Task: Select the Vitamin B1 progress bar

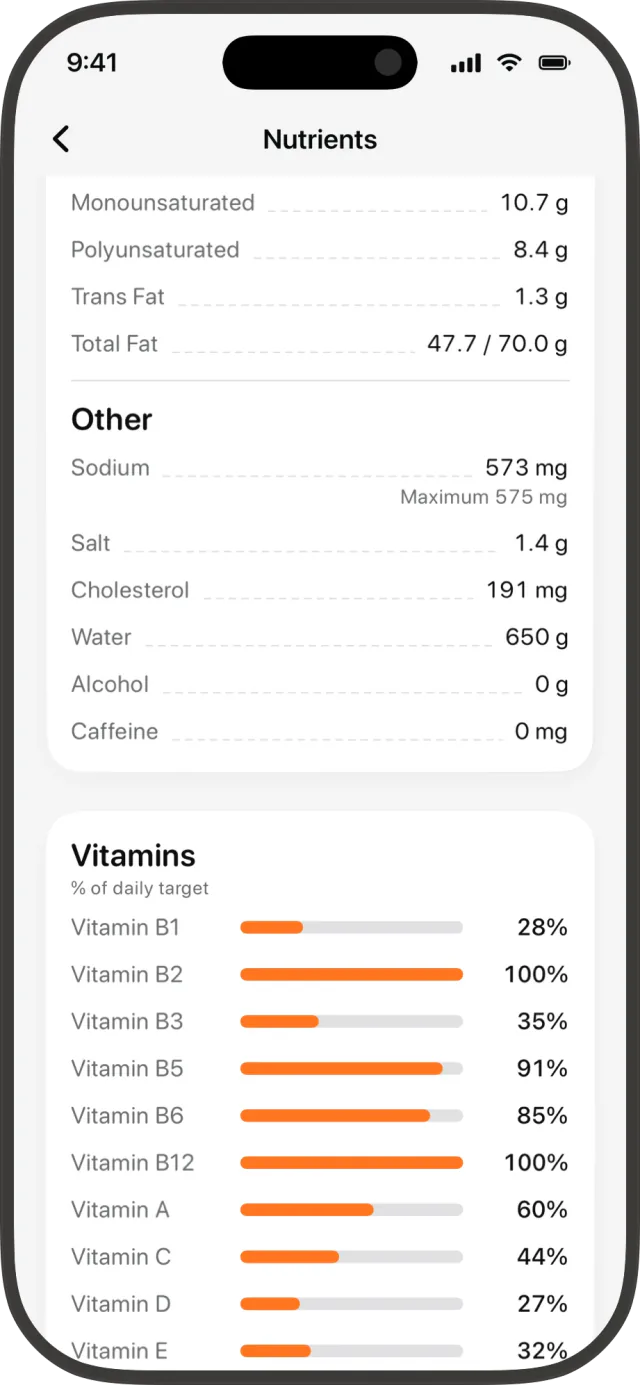Action: point(351,928)
